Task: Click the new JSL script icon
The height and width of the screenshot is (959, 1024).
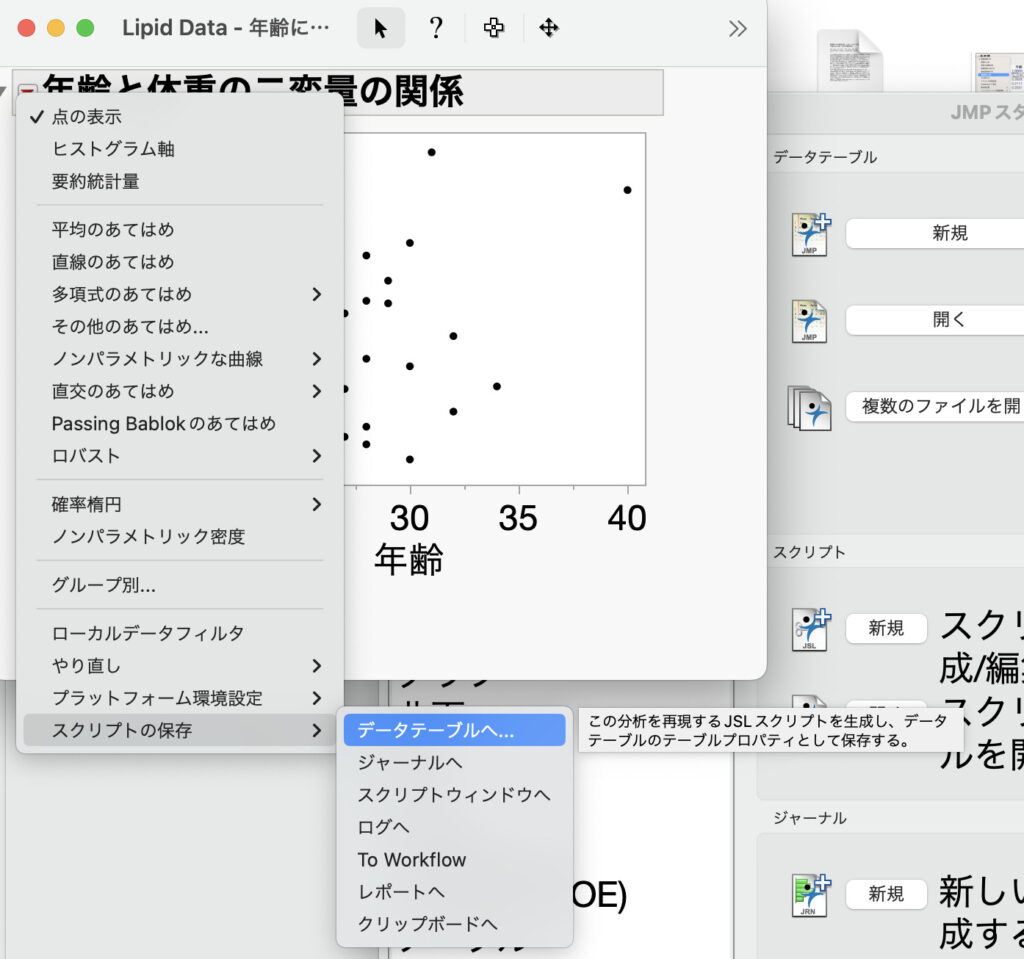Action: pyautogui.click(x=809, y=630)
